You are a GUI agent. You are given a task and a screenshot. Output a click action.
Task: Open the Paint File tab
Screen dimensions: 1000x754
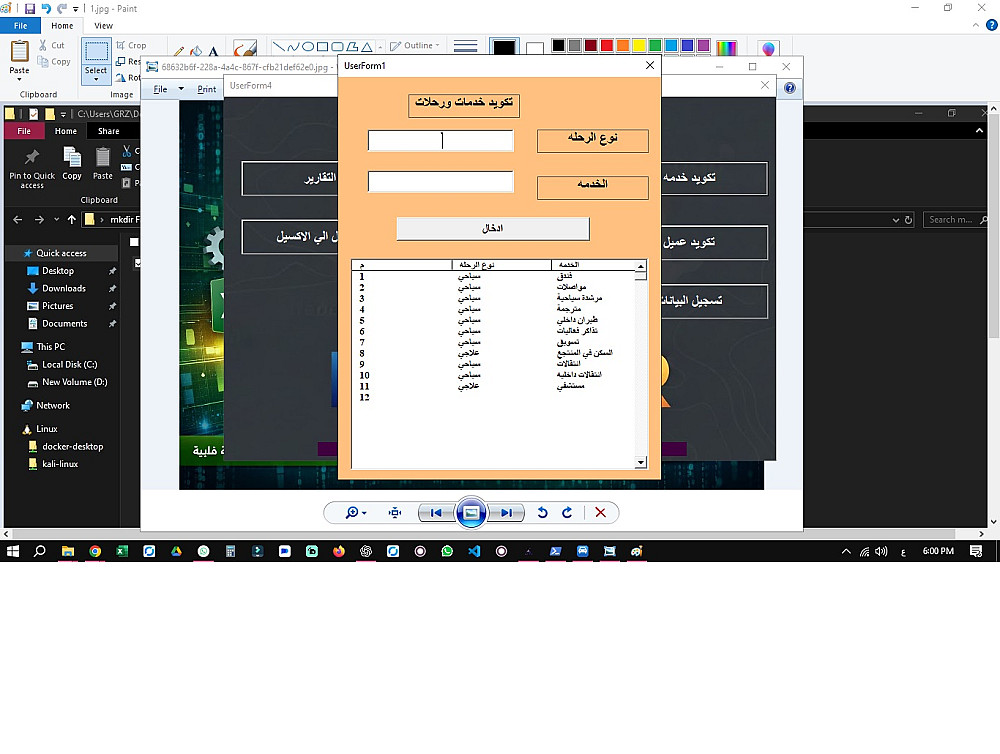pos(20,26)
